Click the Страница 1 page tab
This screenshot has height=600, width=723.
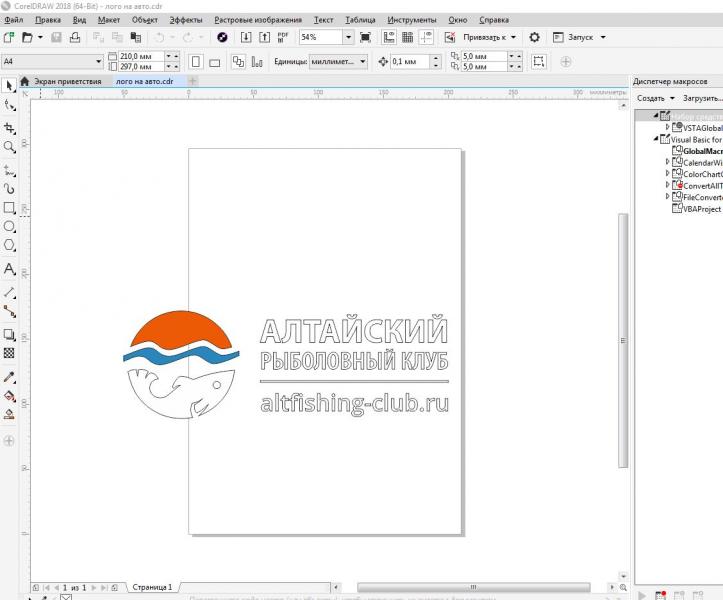tap(152, 587)
